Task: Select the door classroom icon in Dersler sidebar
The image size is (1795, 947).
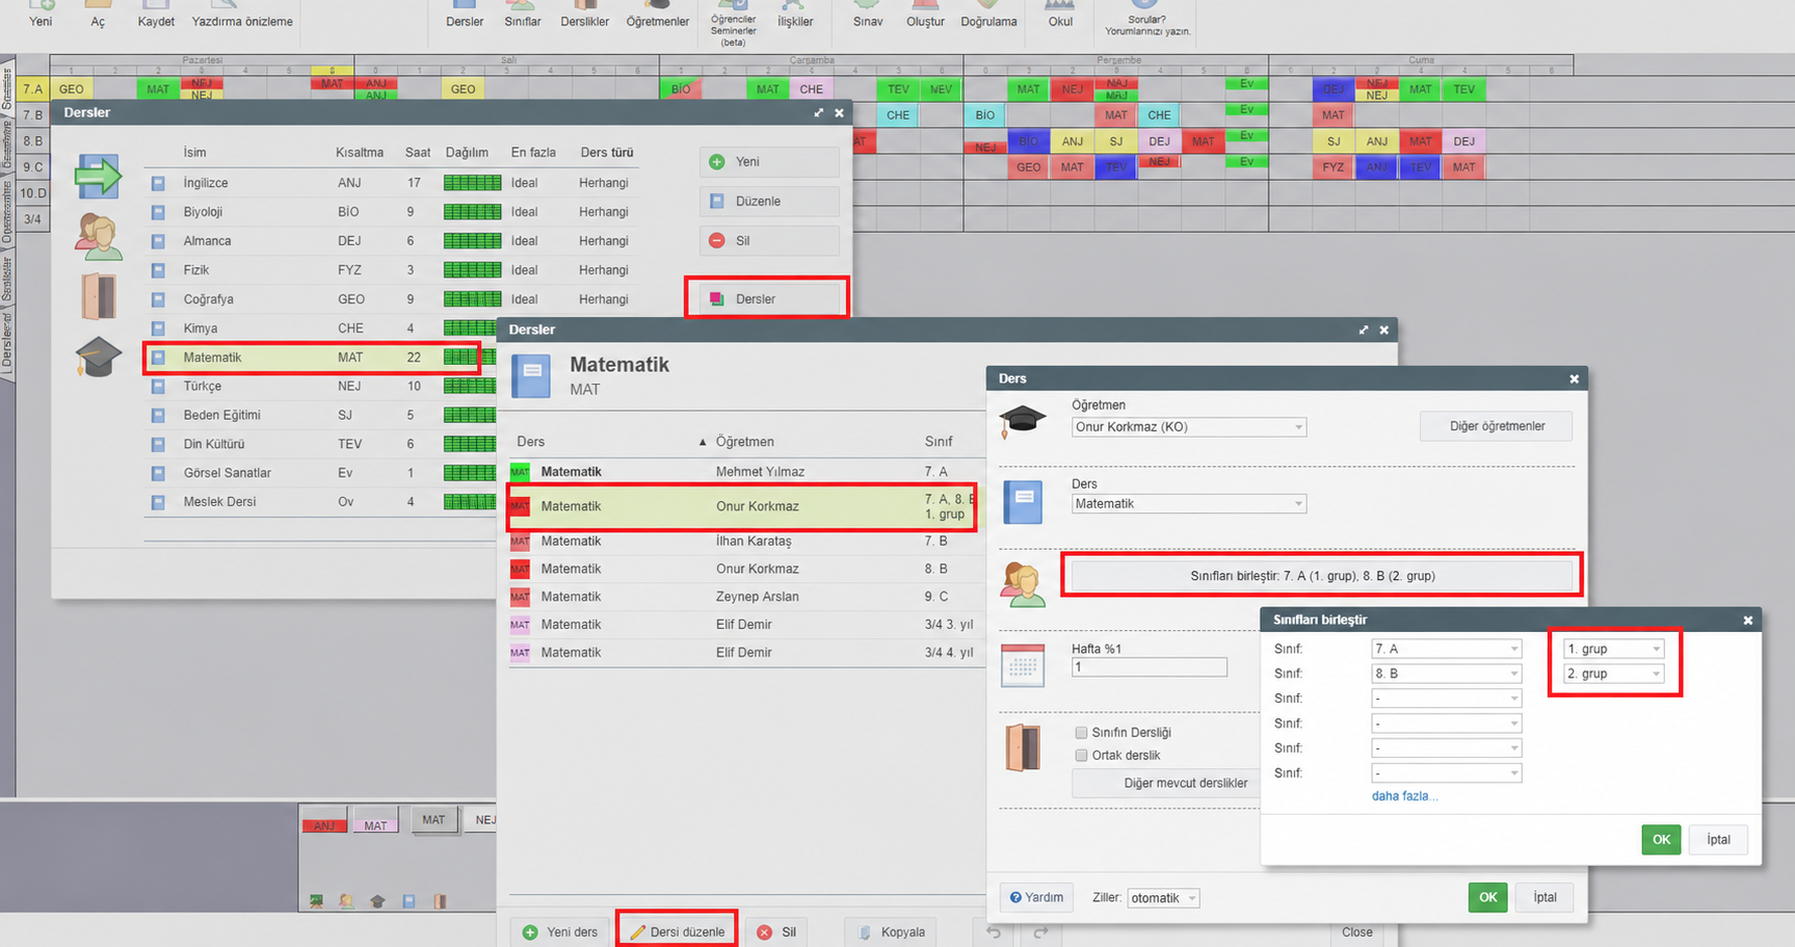Action: (98, 296)
